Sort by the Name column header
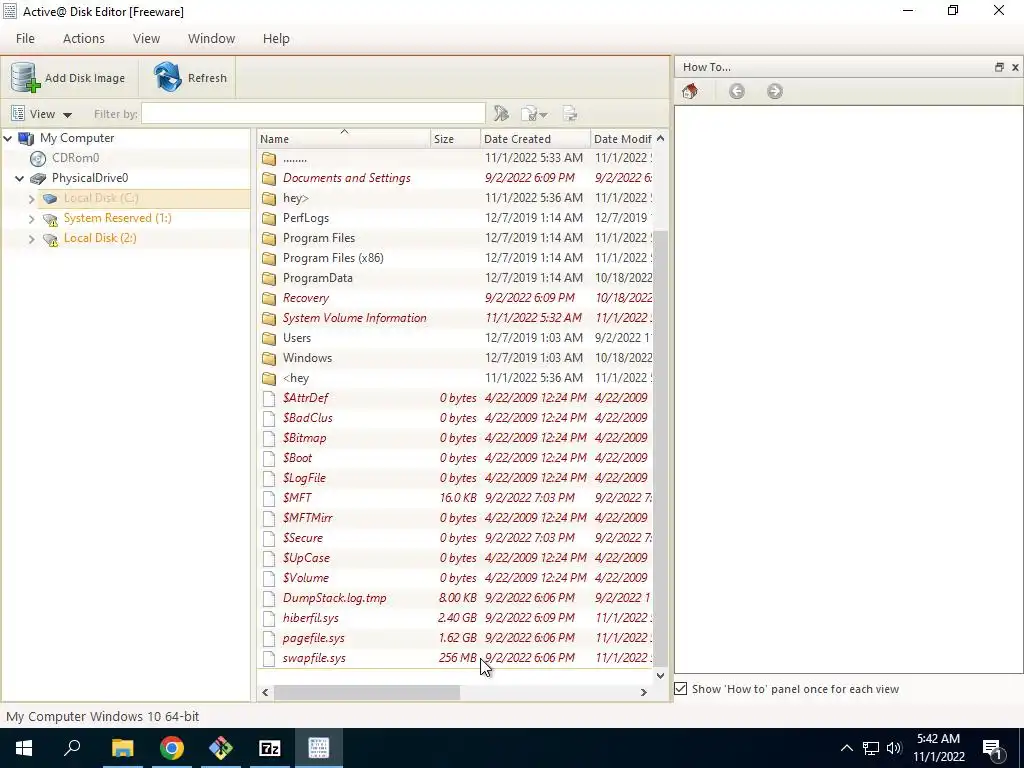 (344, 138)
